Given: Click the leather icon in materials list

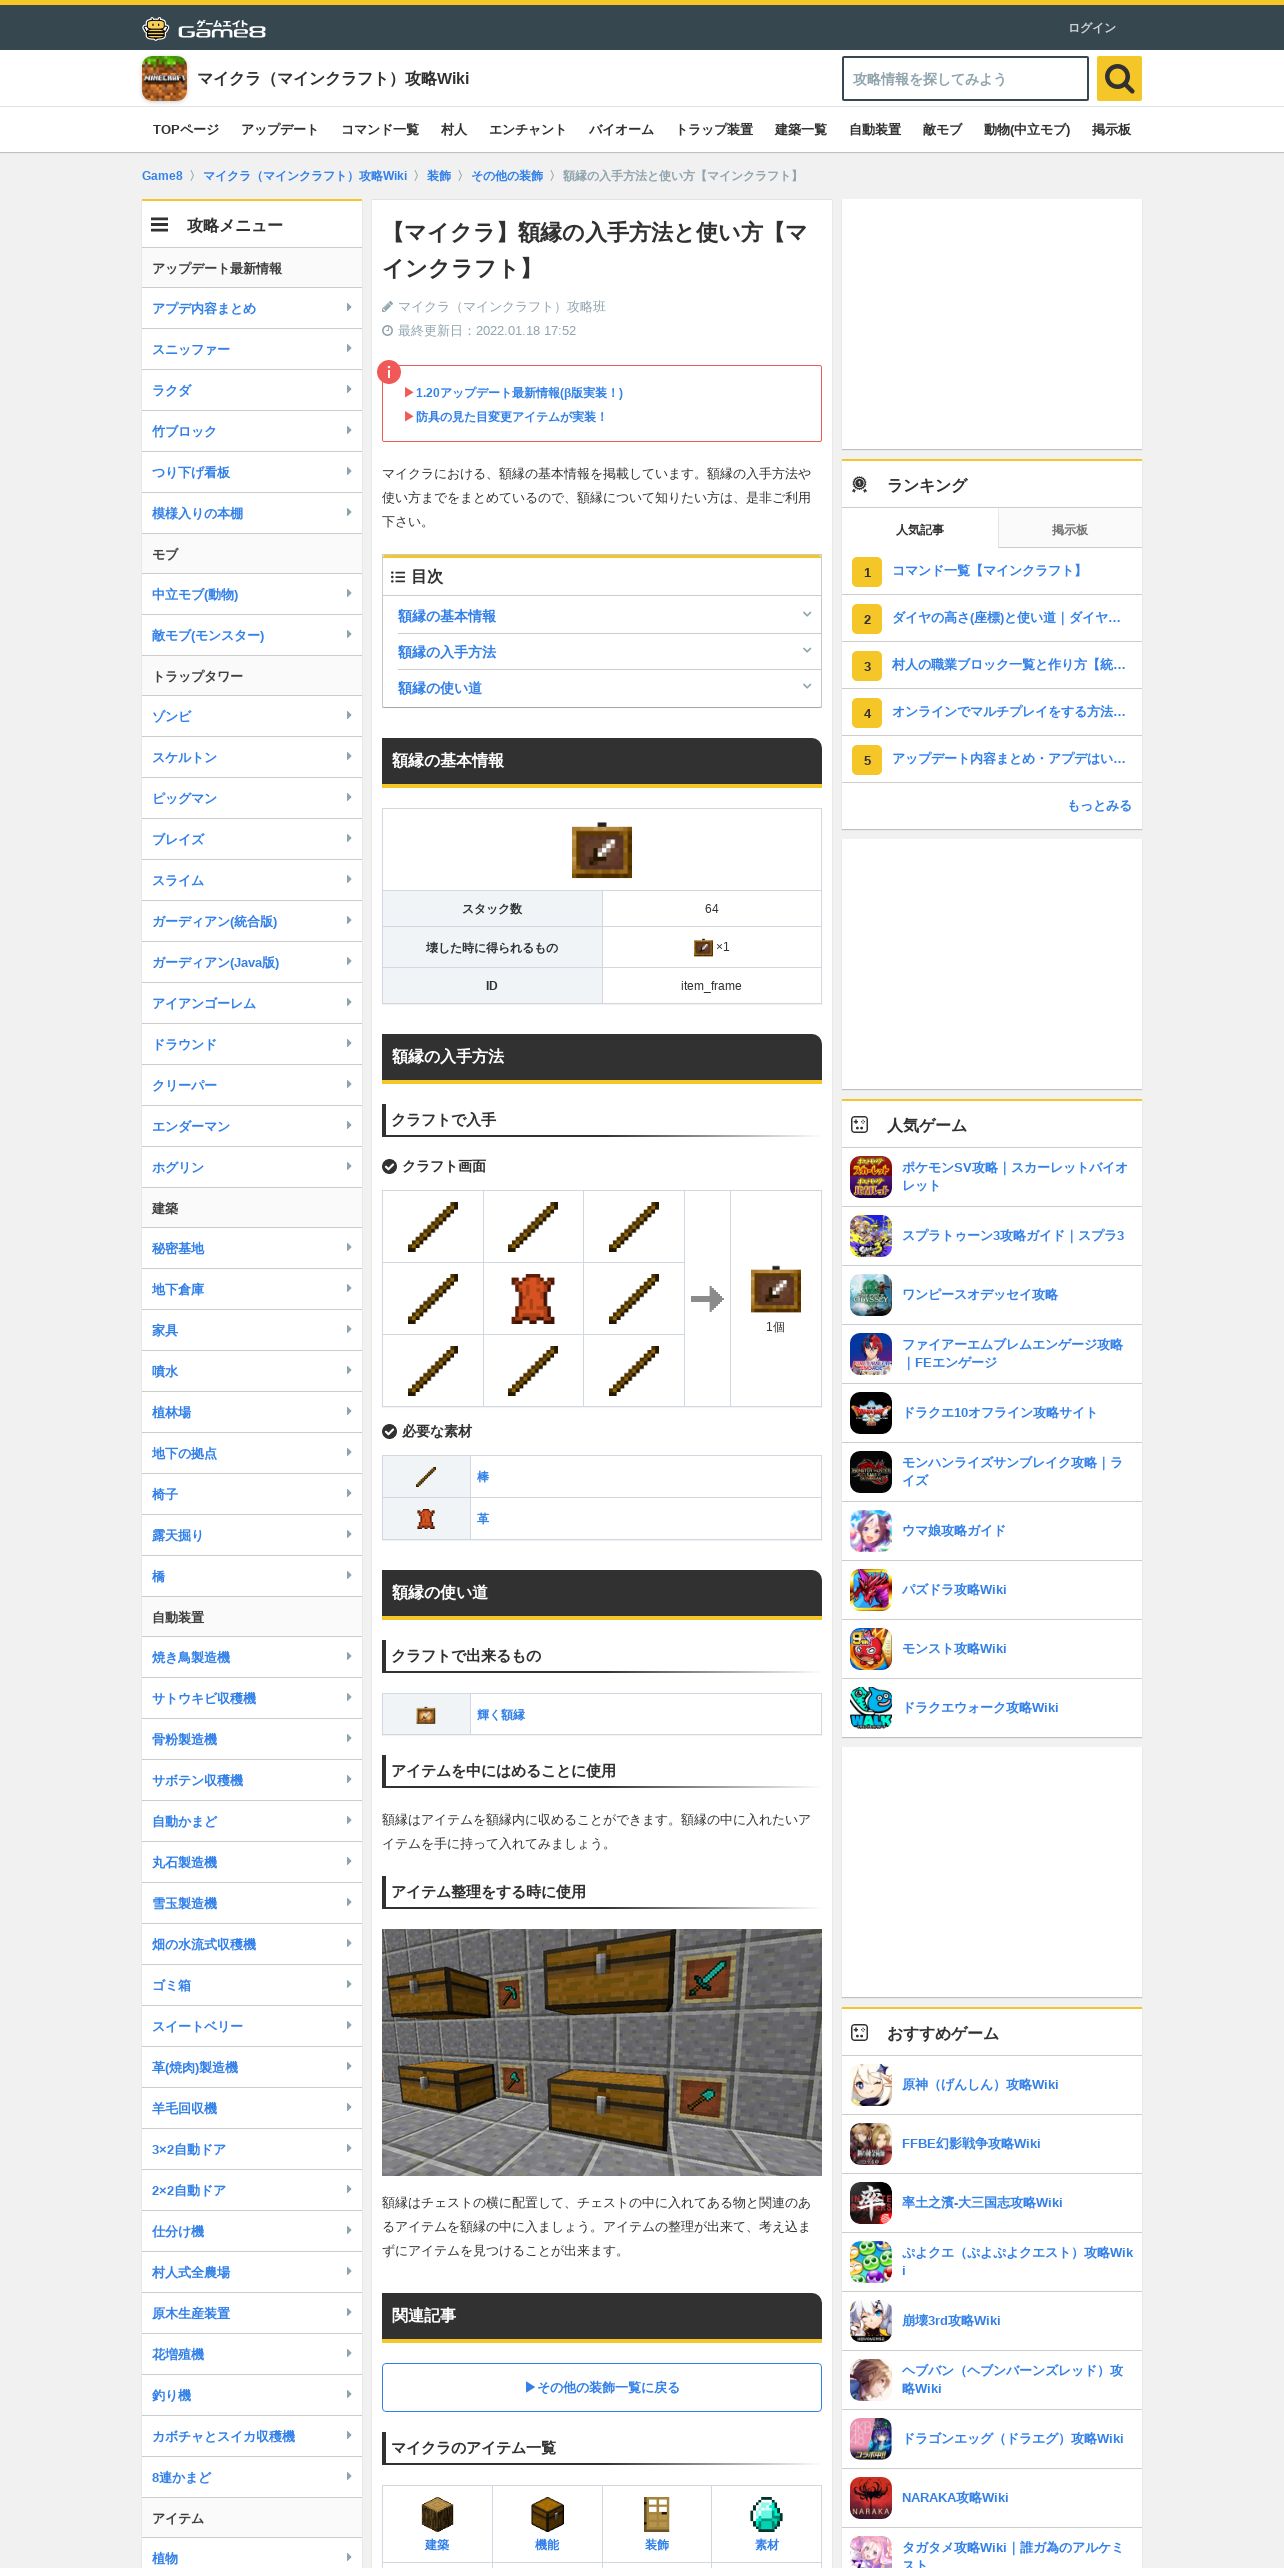Looking at the screenshot, I should [426, 1519].
